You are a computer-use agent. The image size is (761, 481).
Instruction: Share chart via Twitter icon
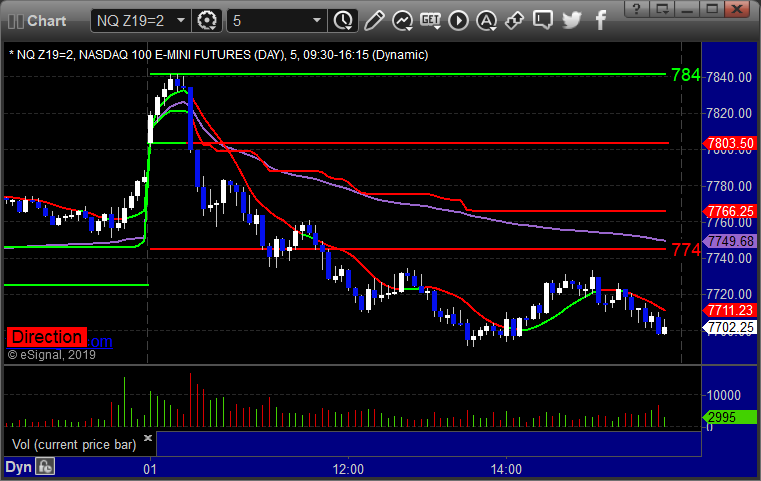coord(572,21)
